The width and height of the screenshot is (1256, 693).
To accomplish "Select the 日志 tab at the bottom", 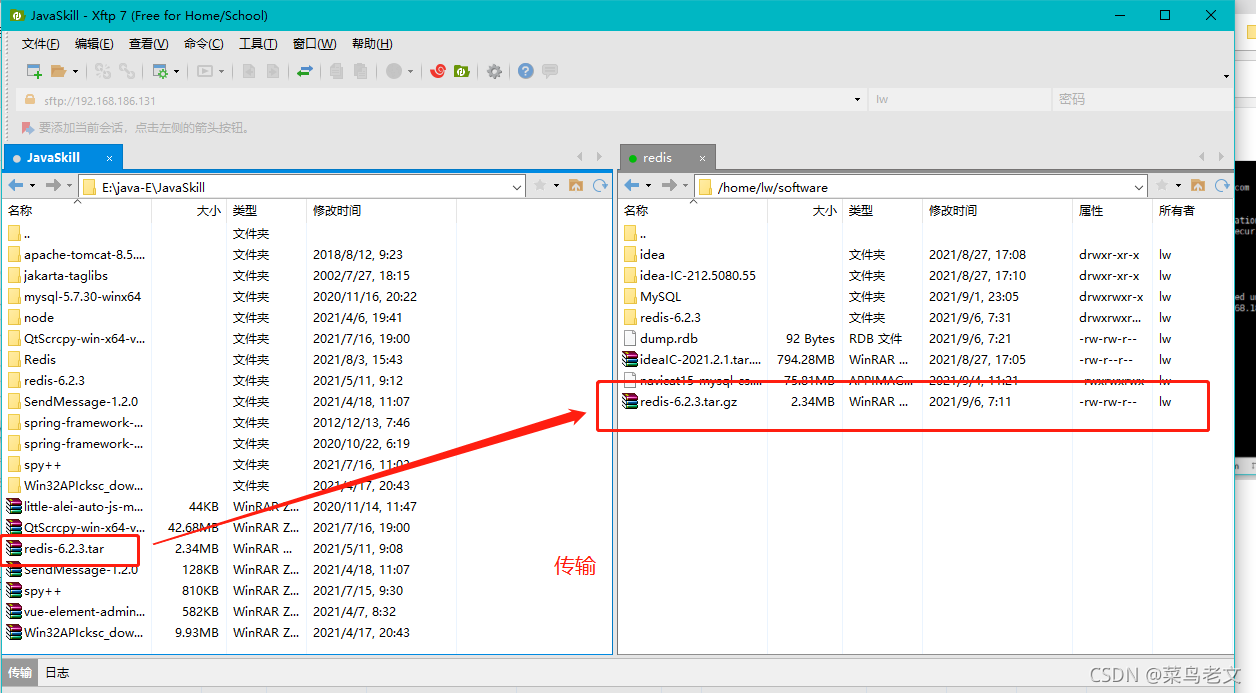I will [x=57, y=672].
